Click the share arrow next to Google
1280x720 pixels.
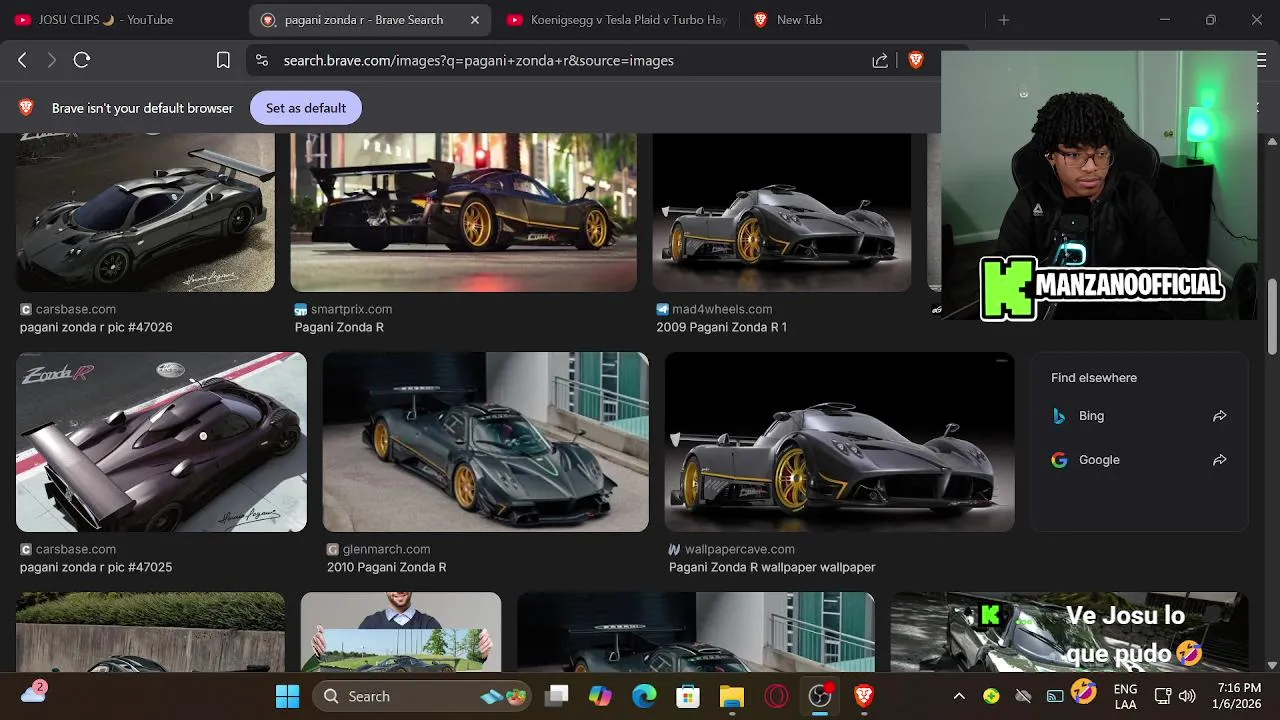tap(1220, 460)
